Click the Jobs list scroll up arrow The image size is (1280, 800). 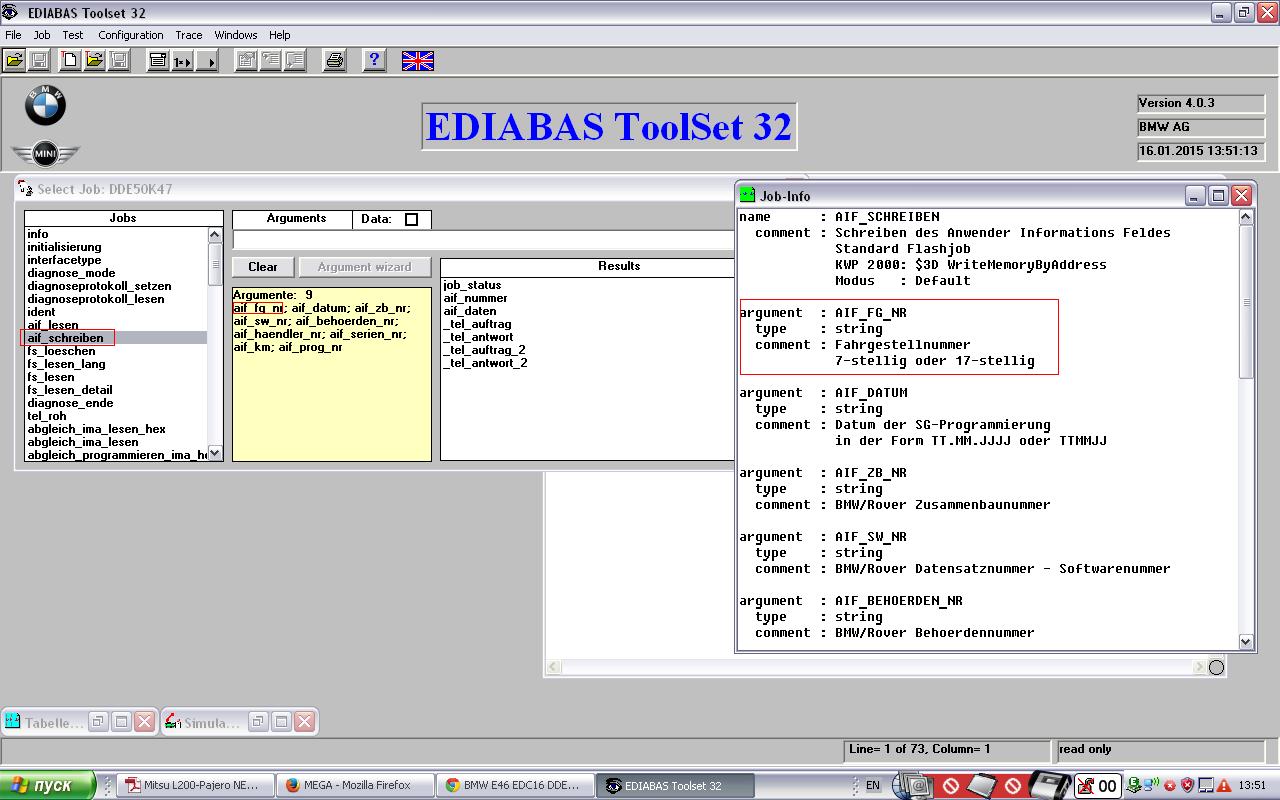click(215, 235)
